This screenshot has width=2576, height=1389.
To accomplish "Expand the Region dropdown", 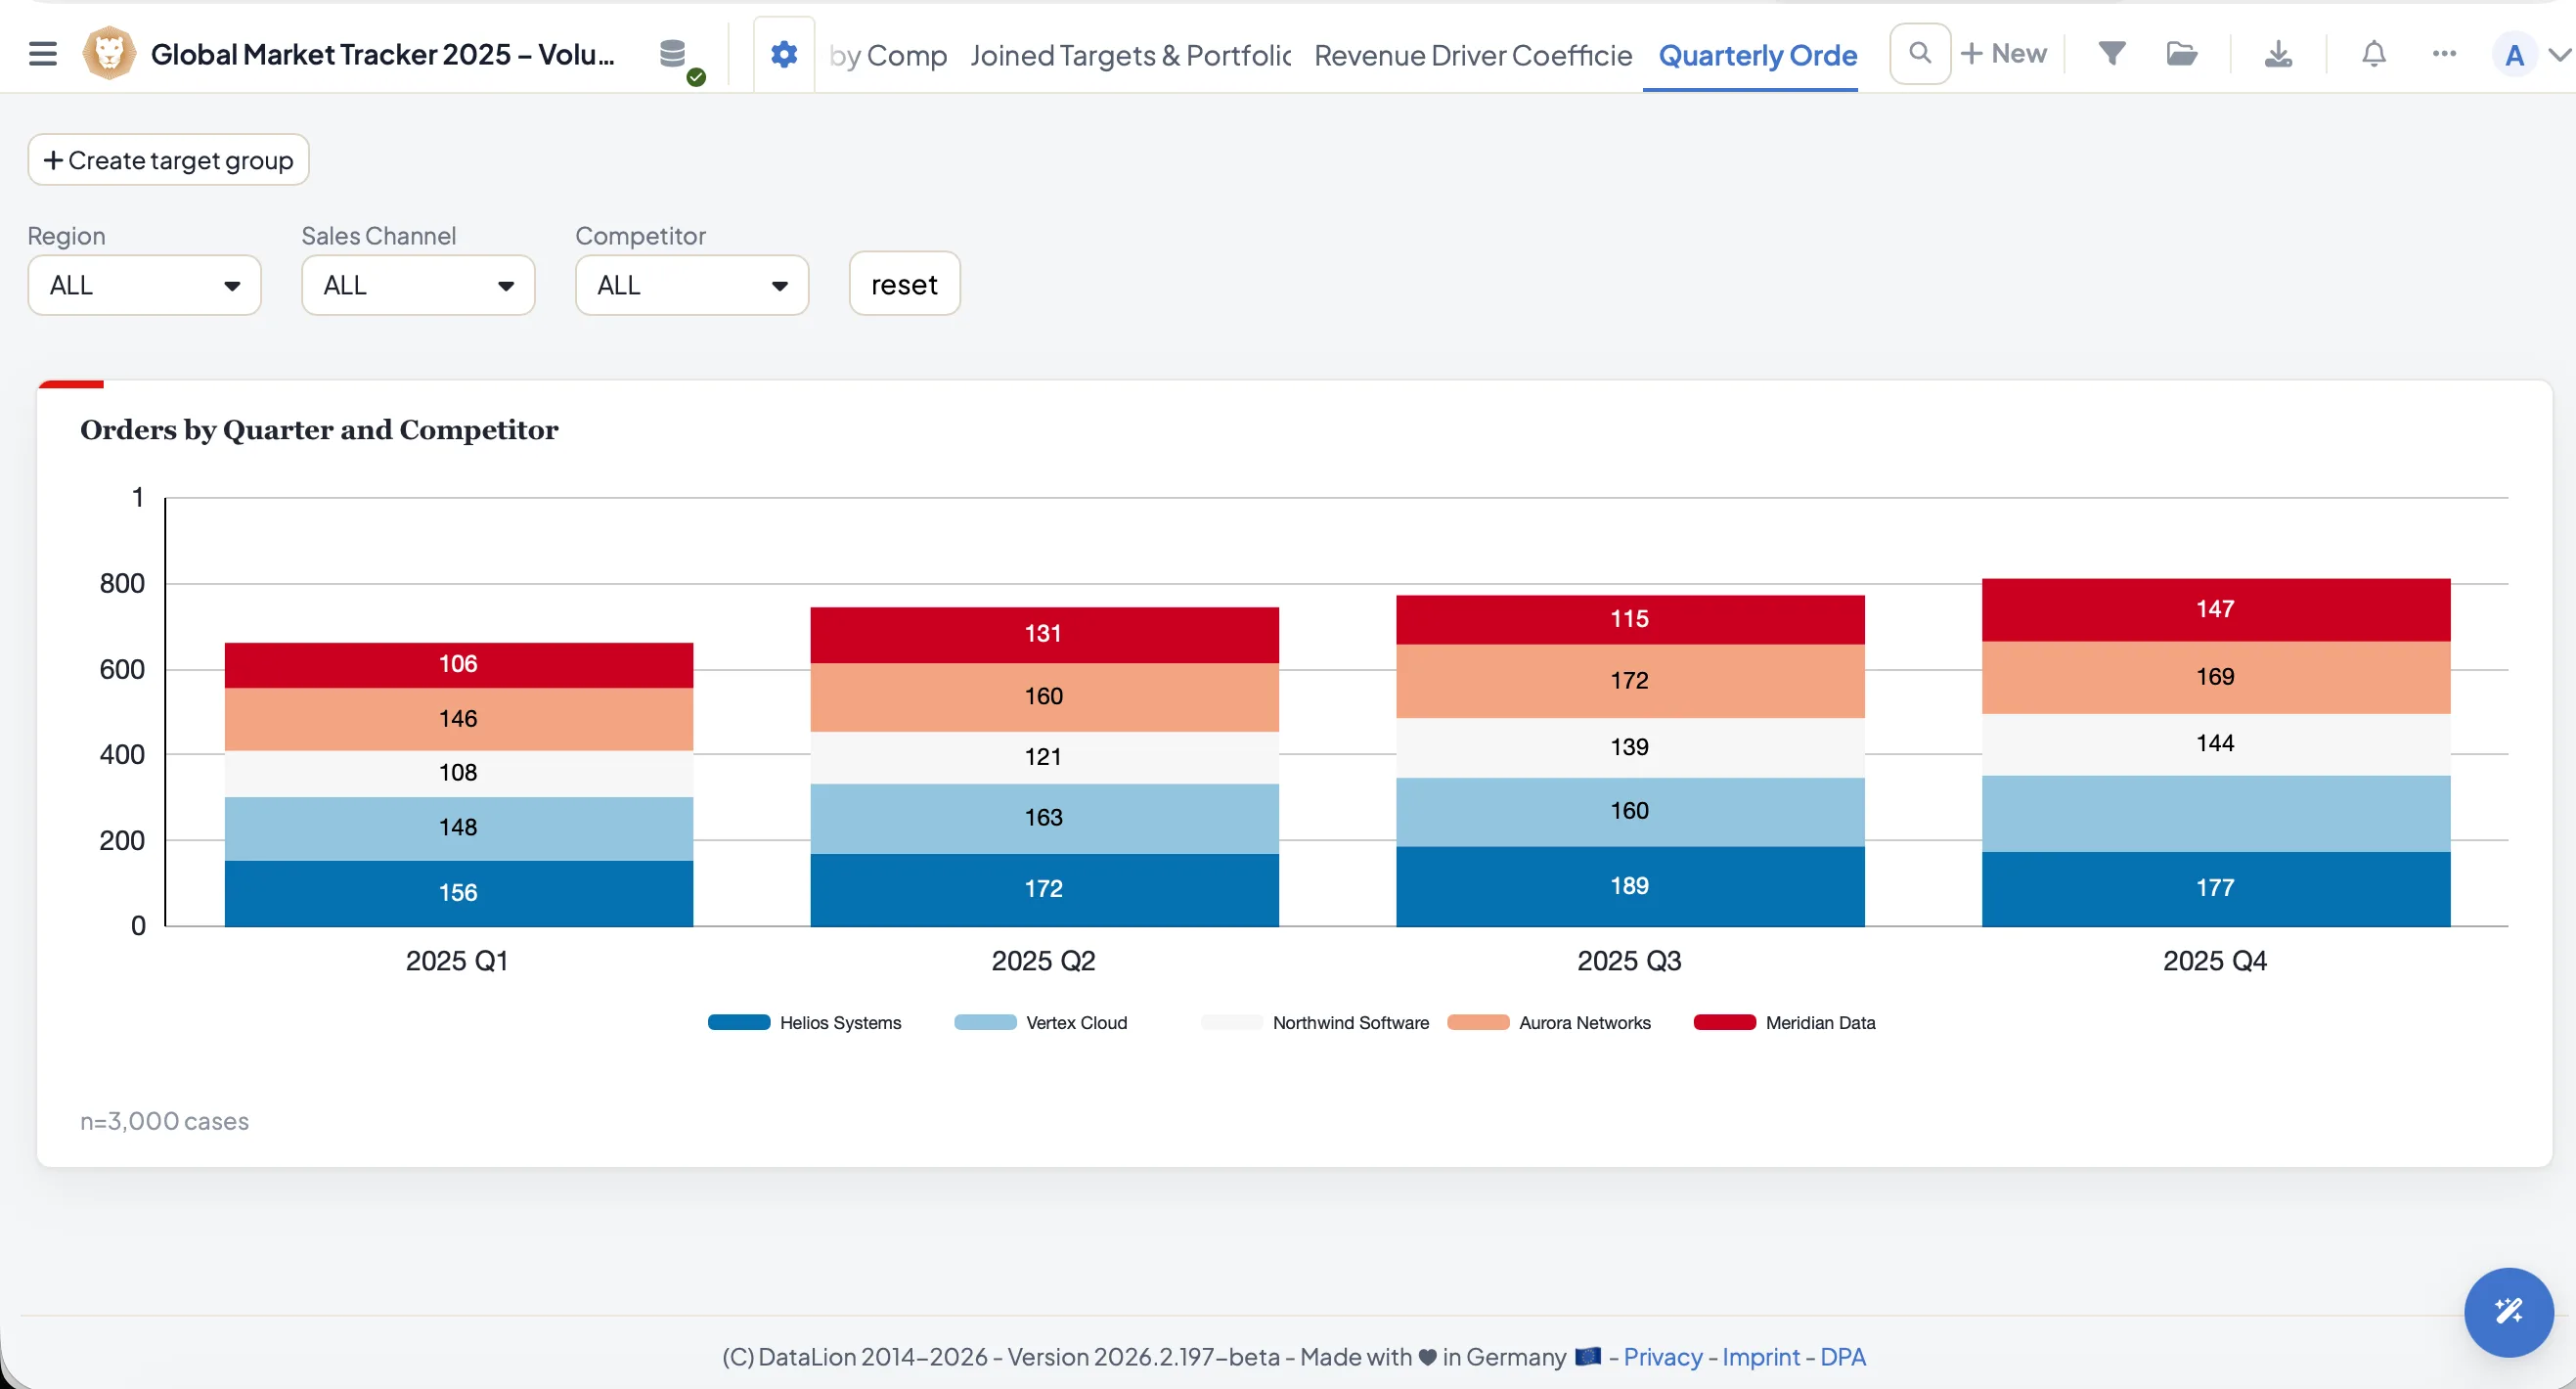I will coord(145,285).
